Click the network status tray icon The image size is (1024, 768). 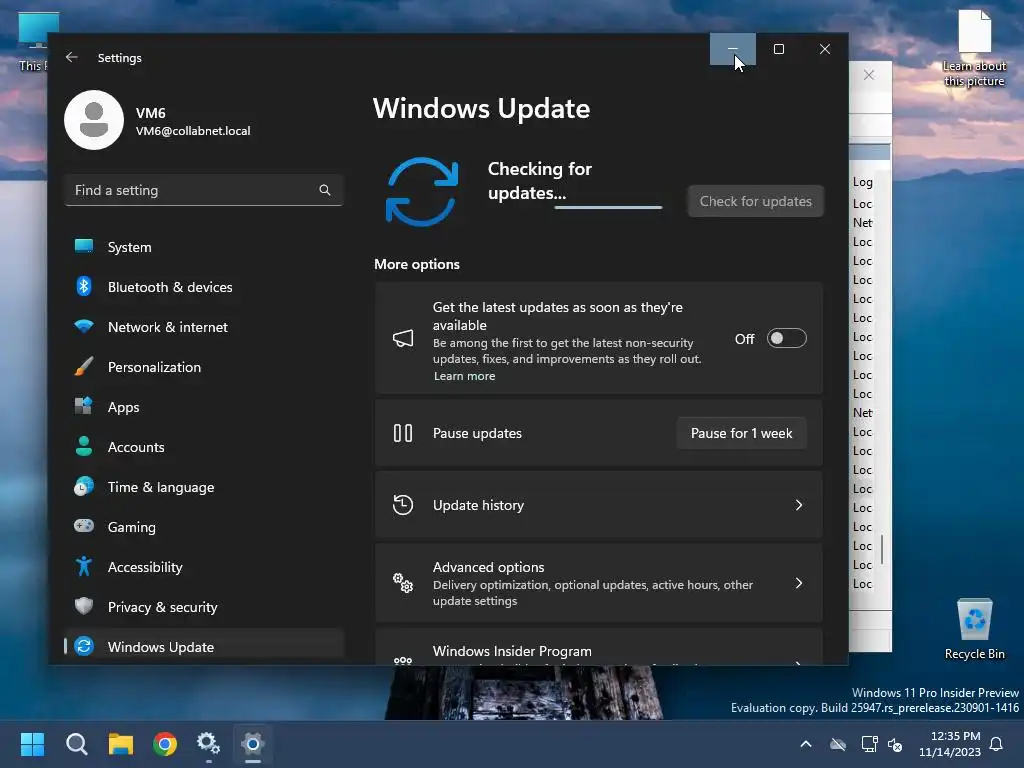(869, 744)
